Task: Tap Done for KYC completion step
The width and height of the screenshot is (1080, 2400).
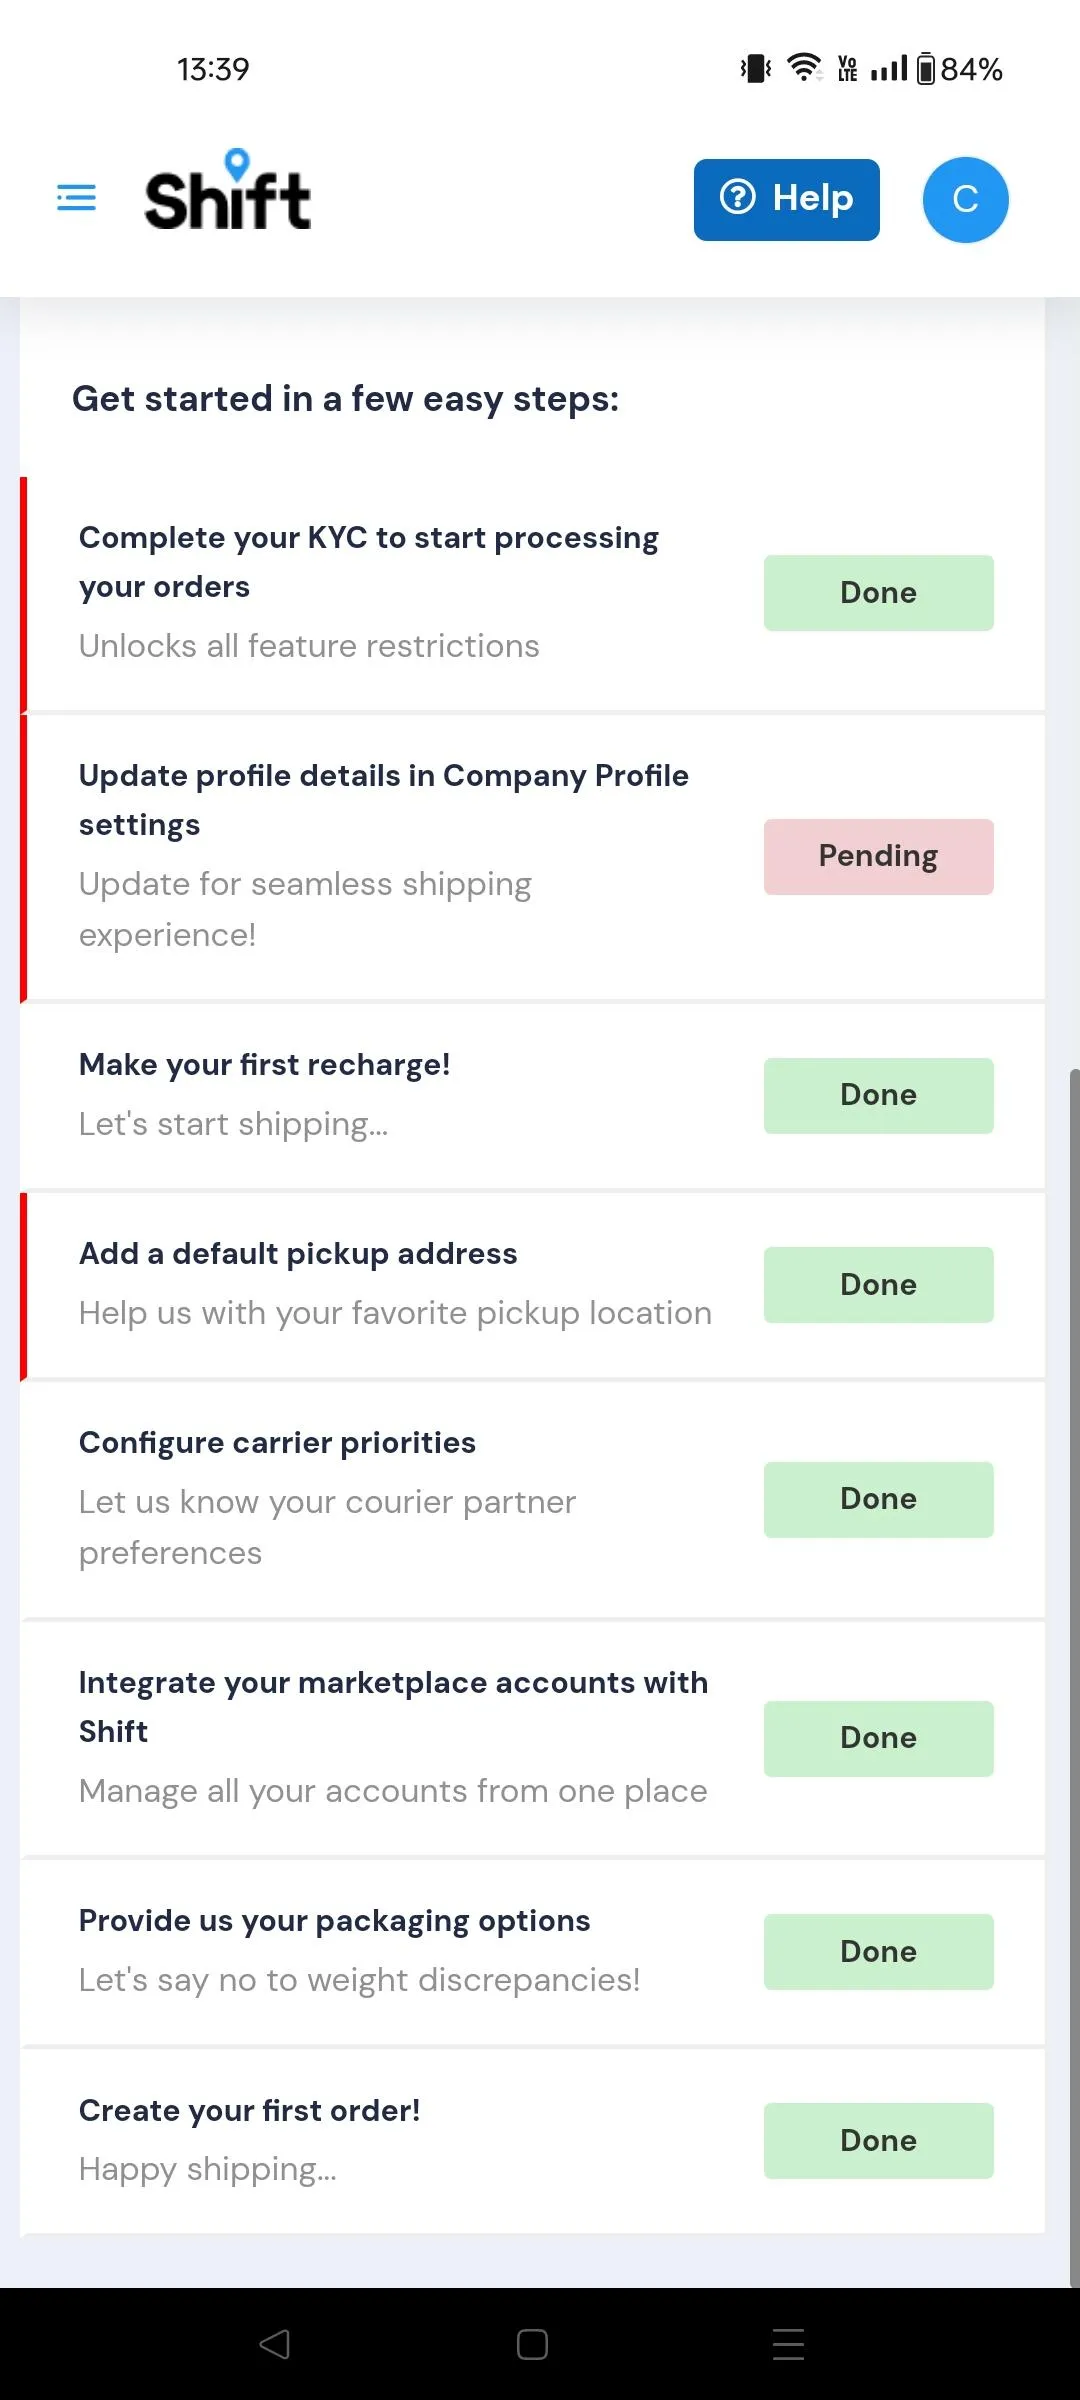Action: tap(879, 593)
